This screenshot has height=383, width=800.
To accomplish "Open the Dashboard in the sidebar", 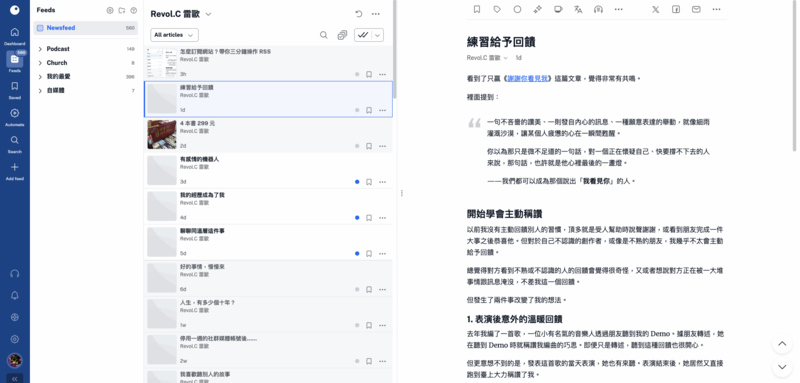I will pyautogui.click(x=14, y=35).
